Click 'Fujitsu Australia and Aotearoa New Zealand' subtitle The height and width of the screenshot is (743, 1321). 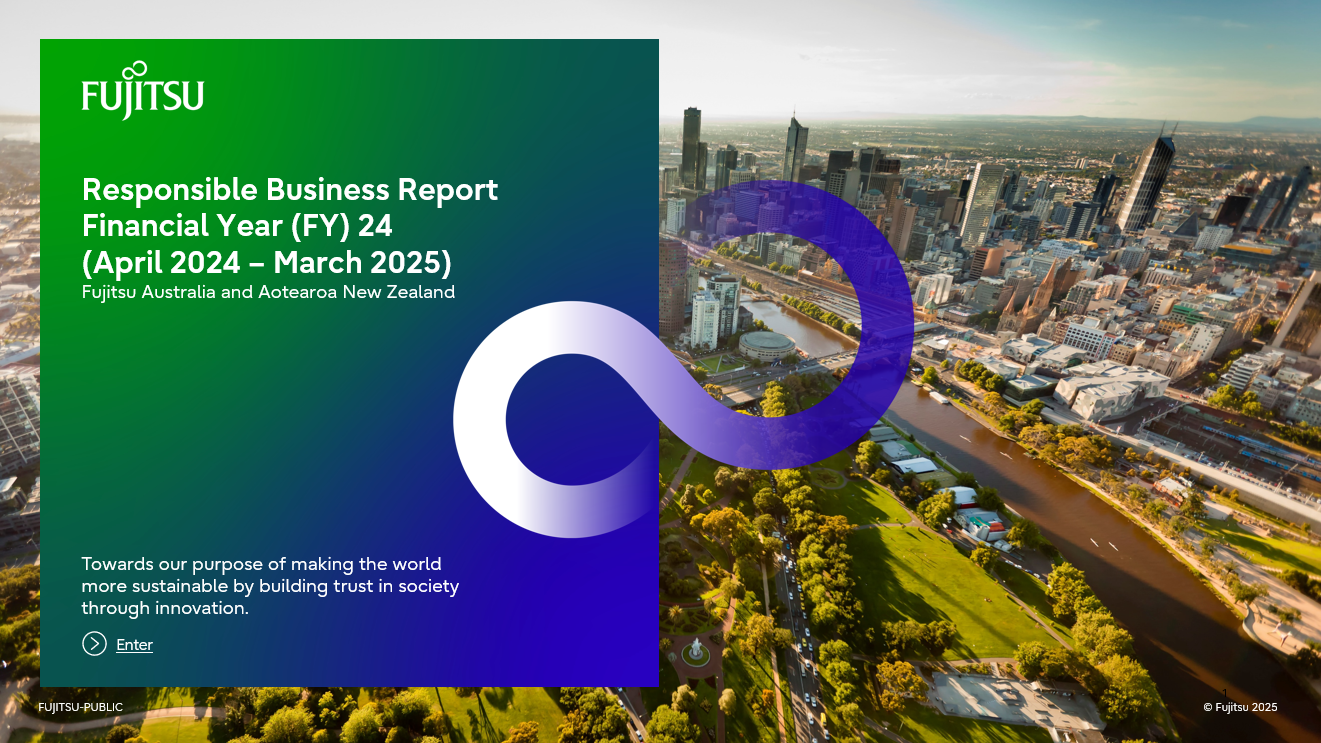coord(268,292)
